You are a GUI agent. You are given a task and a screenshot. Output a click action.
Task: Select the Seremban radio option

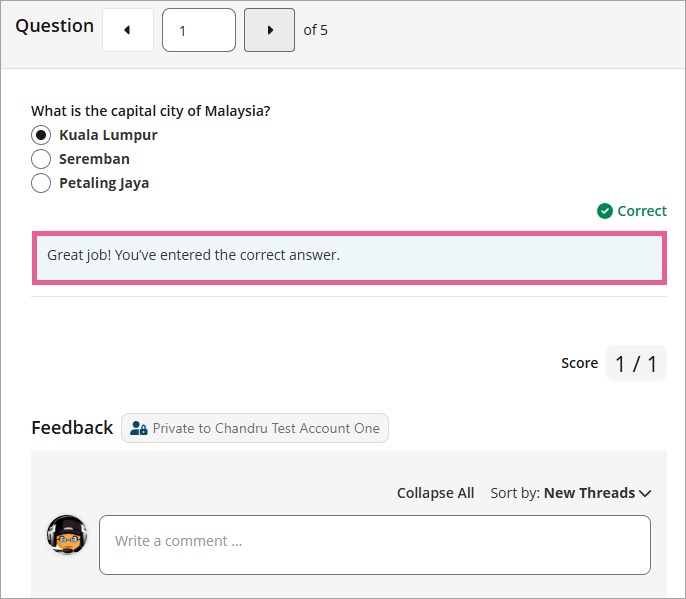(41, 159)
